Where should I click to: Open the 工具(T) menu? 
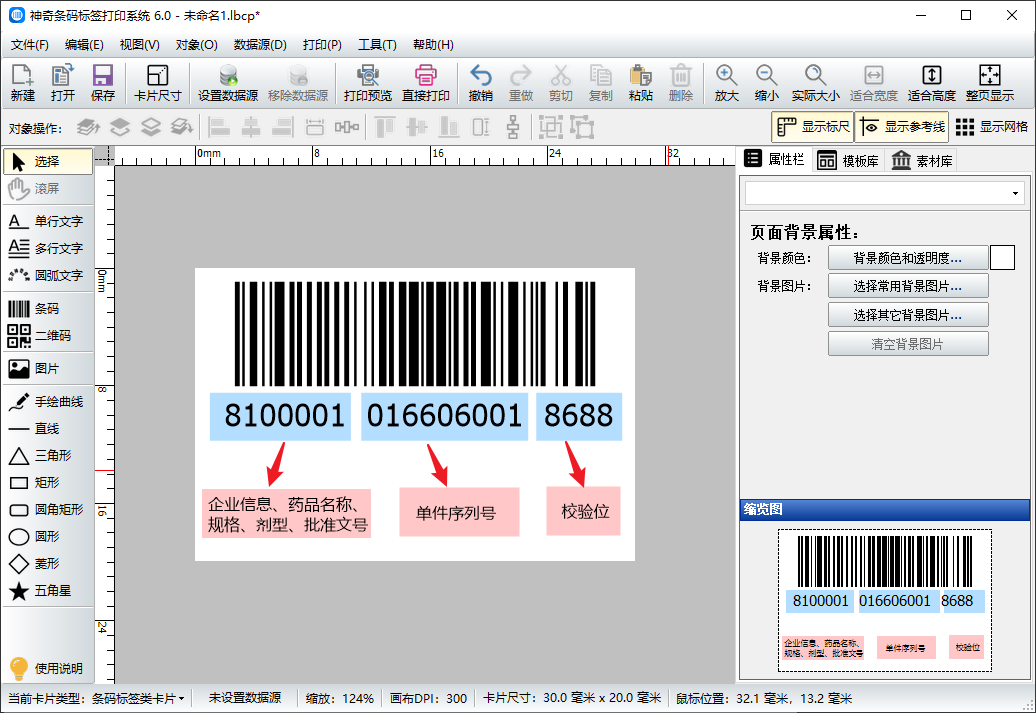click(377, 44)
